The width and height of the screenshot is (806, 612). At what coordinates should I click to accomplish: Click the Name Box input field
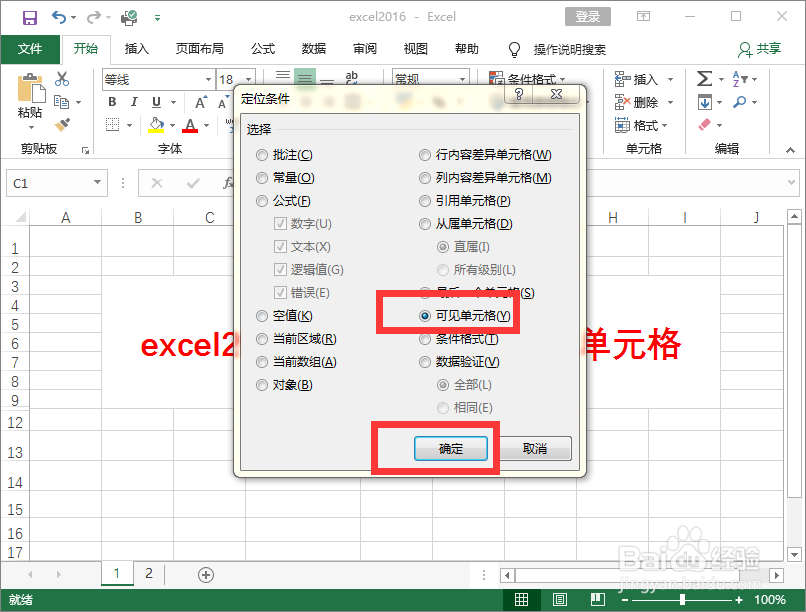coord(49,183)
